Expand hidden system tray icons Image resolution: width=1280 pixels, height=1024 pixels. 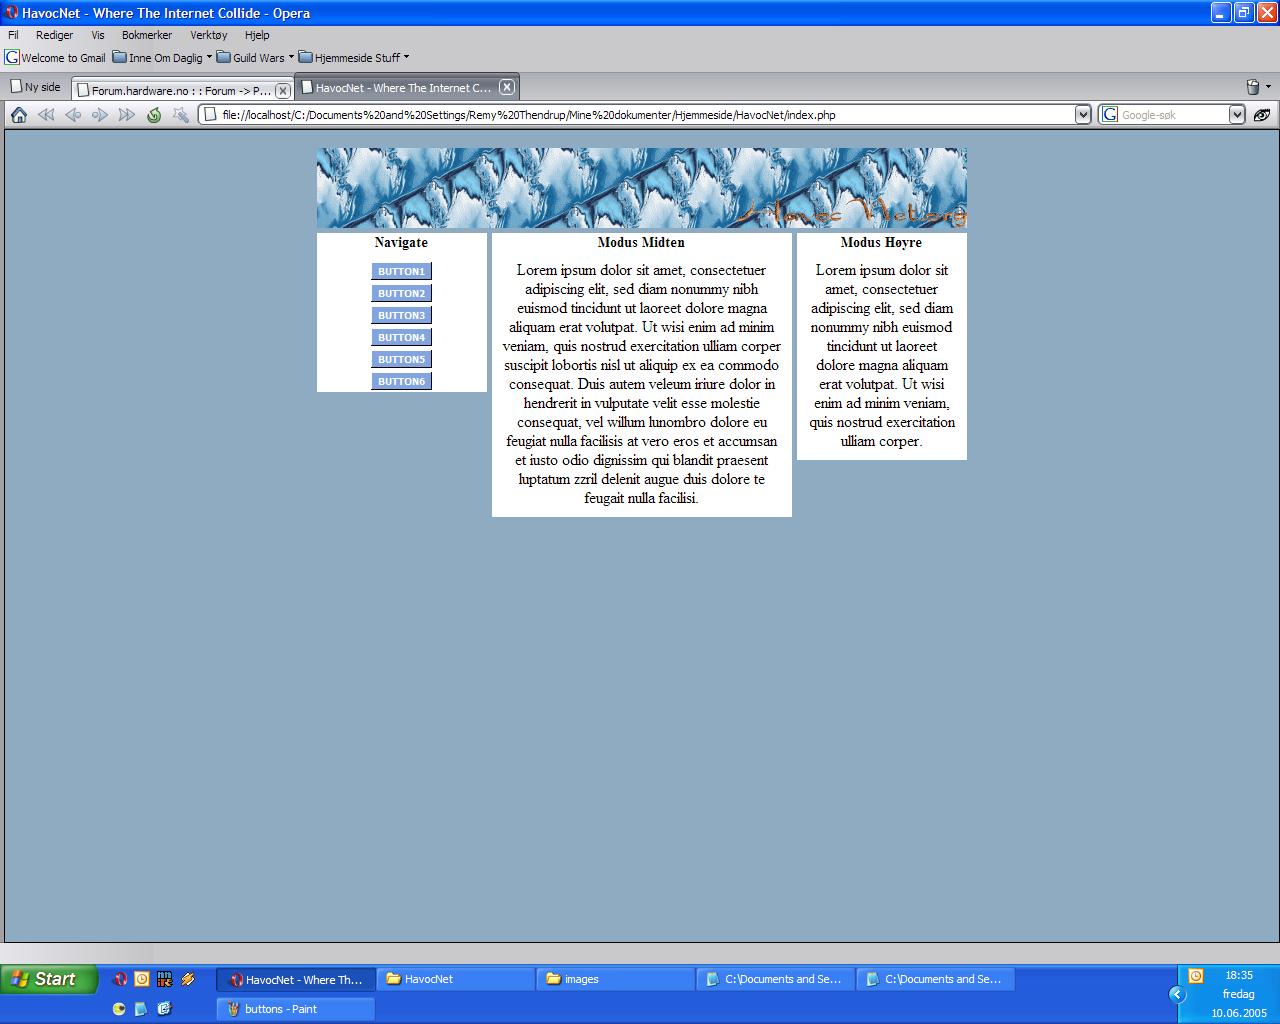tap(1177, 994)
